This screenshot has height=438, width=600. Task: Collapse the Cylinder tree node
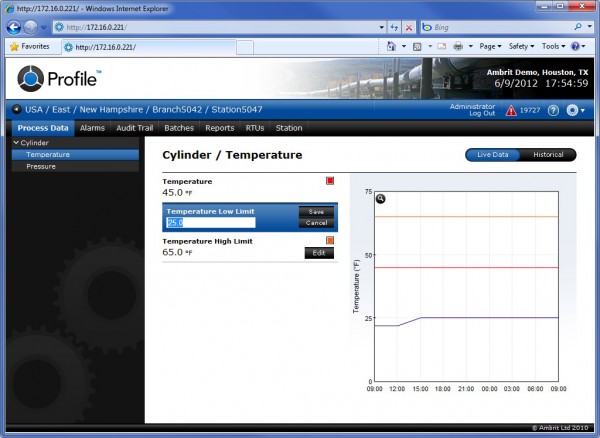click(x=16, y=143)
